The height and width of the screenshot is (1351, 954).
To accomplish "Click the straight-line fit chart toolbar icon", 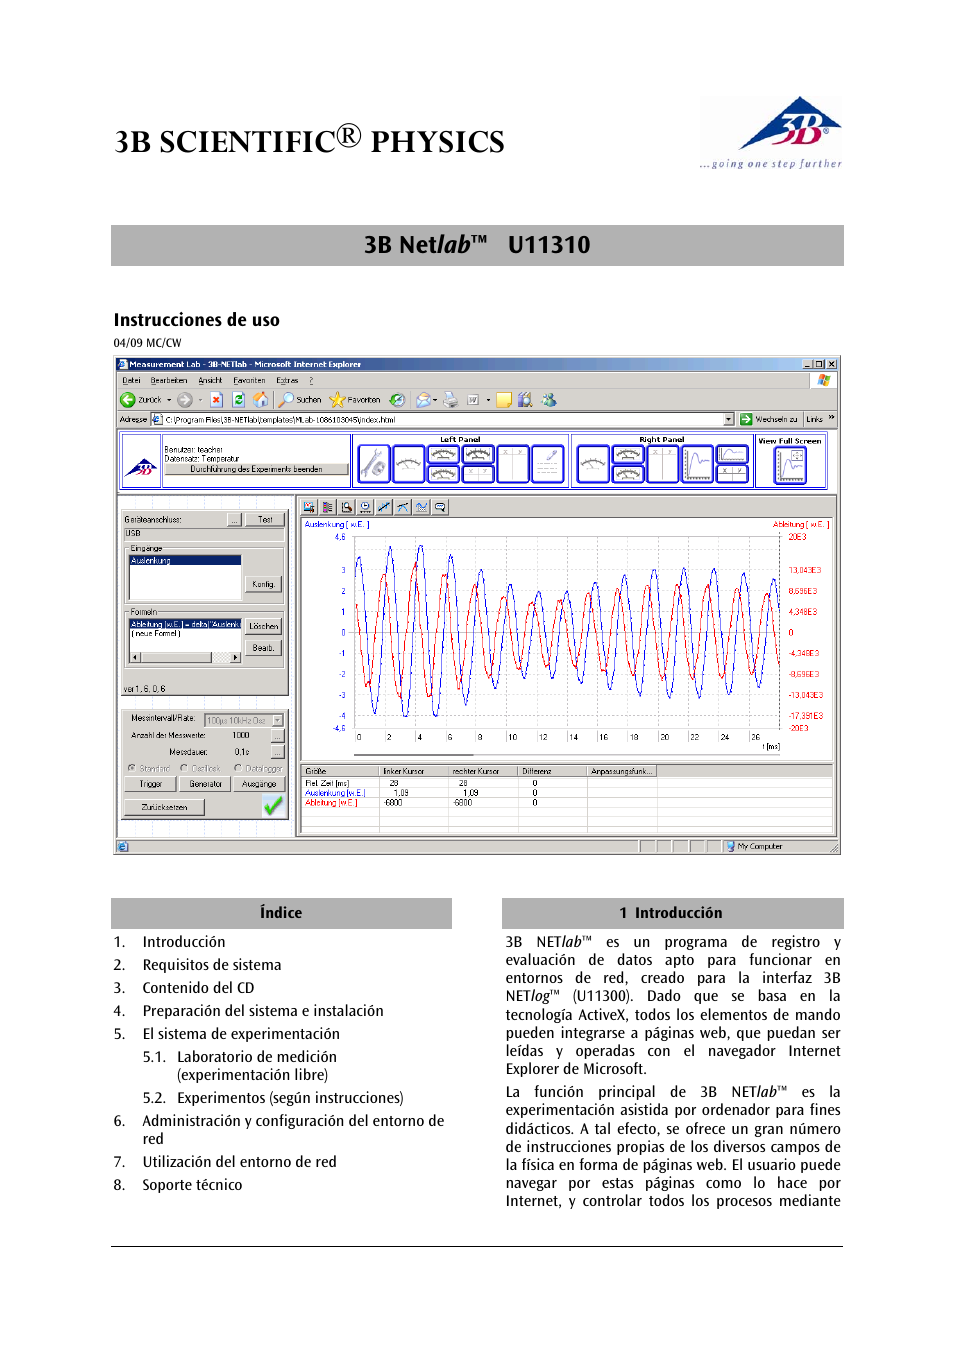I will [x=384, y=507].
